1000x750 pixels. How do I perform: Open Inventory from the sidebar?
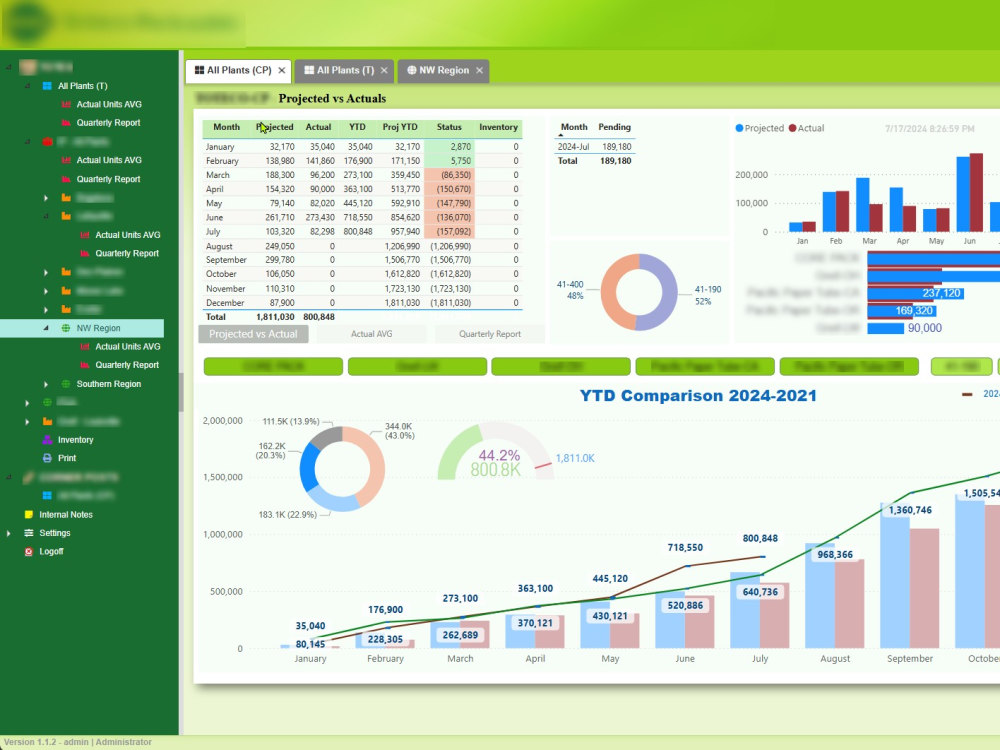coord(75,439)
